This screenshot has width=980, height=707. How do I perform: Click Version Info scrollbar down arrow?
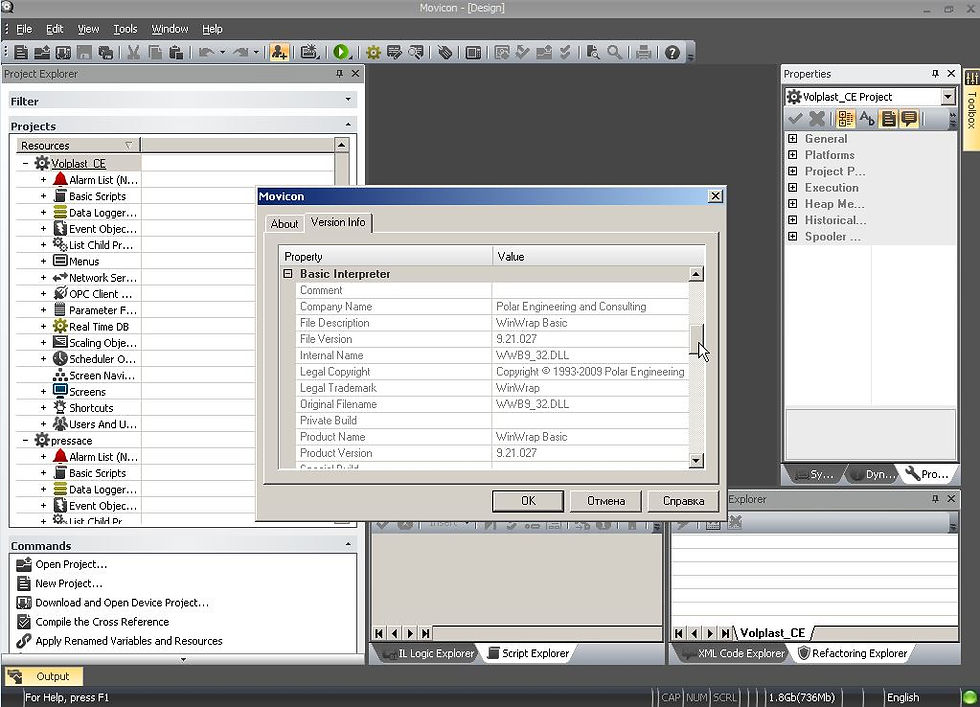(x=696, y=461)
